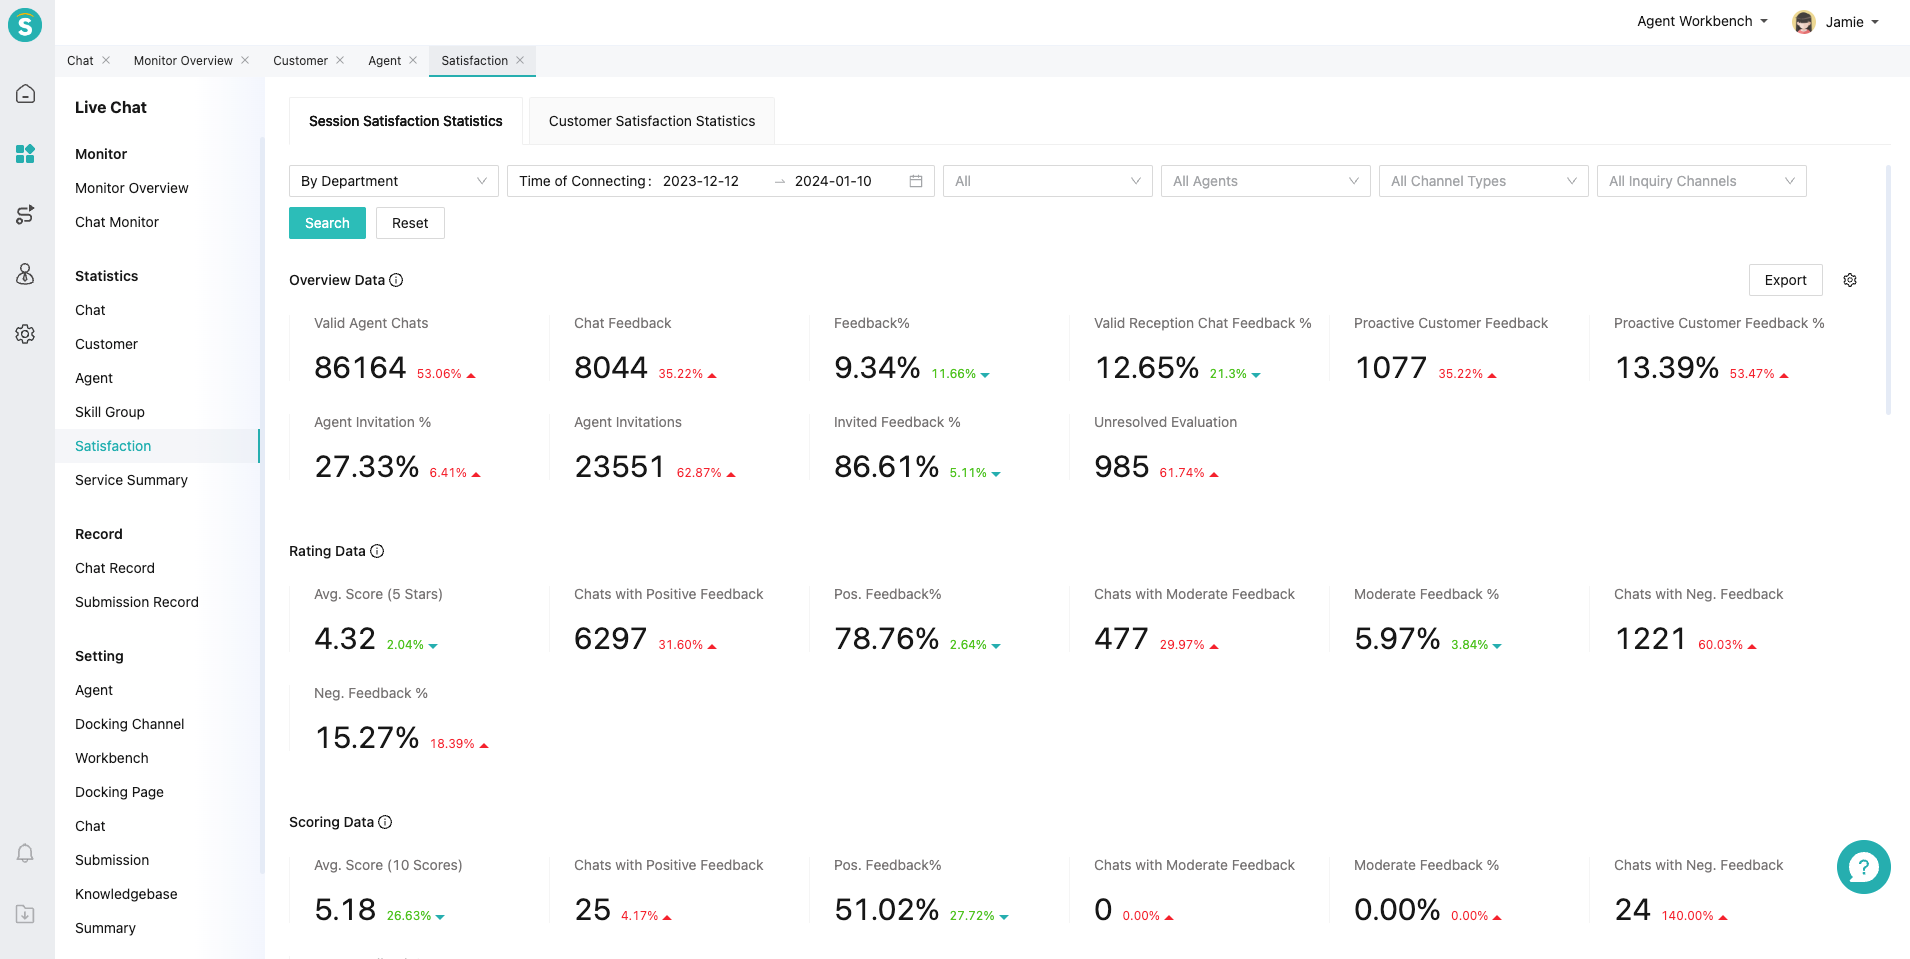
Task: Click the Avg. Score (5 Stars) value 4.32
Action: pos(345,639)
